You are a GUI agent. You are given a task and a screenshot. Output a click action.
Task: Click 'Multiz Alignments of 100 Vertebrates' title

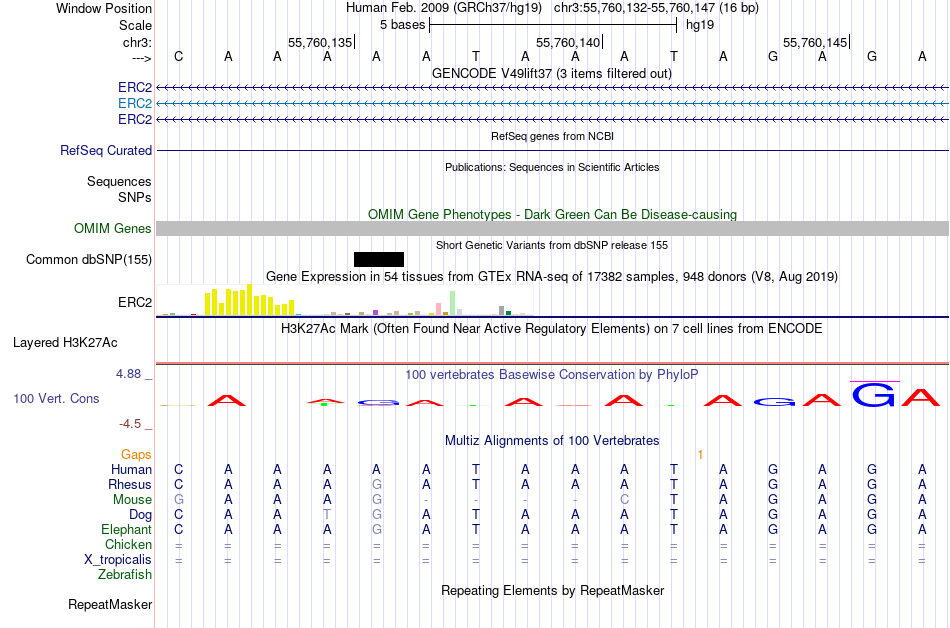[x=552, y=440]
